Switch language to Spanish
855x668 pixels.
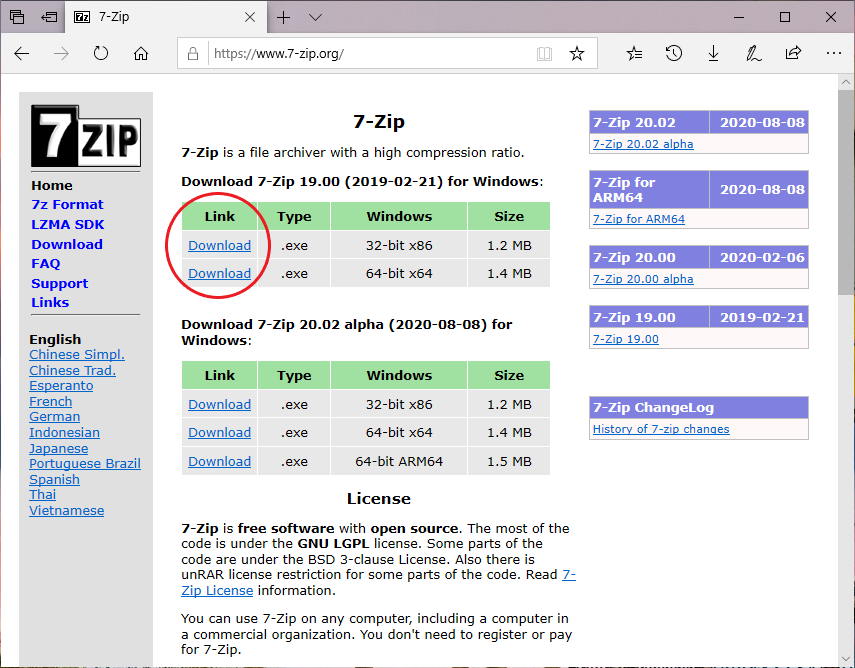click(55, 479)
